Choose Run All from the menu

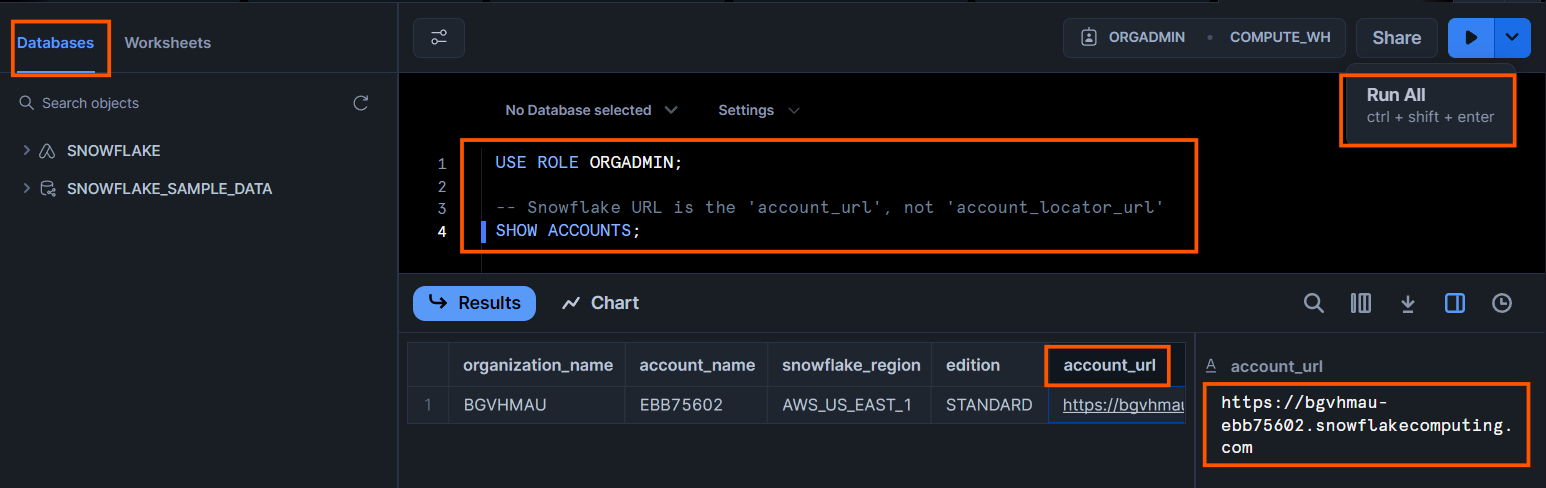click(1430, 105)
